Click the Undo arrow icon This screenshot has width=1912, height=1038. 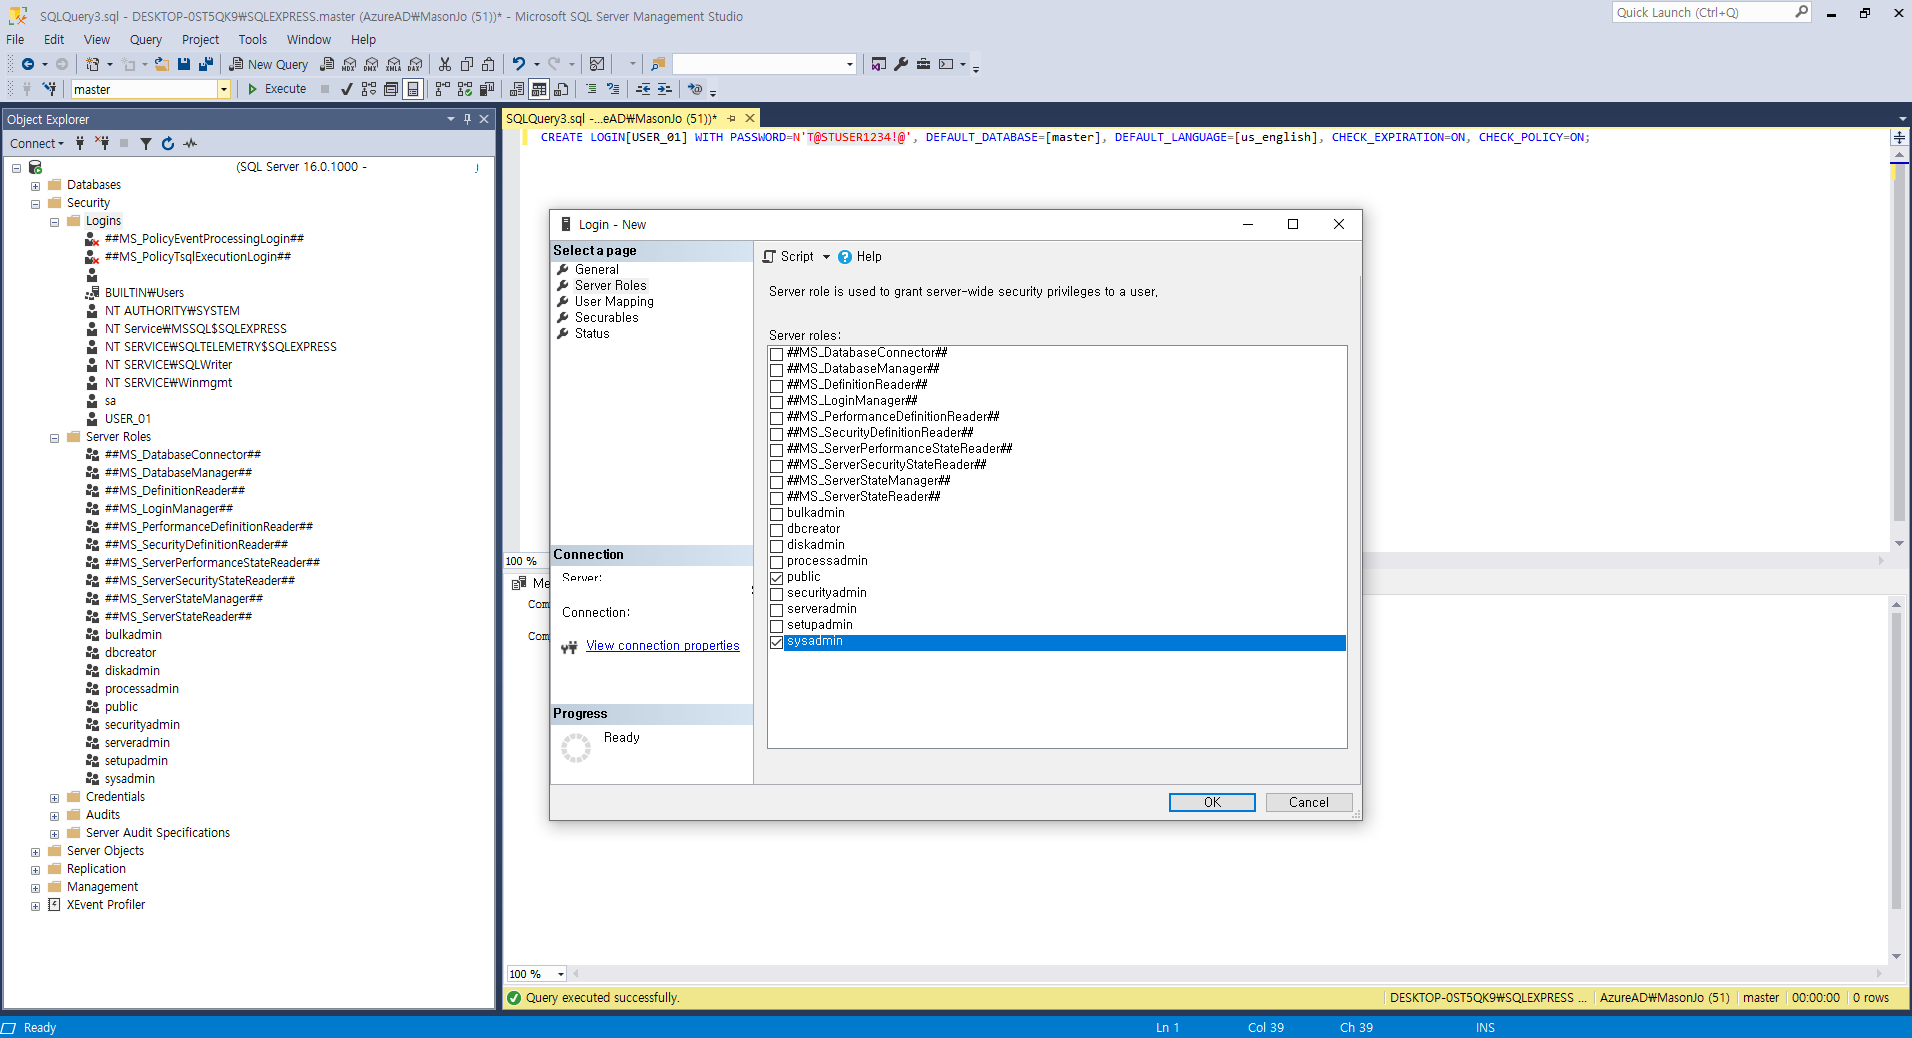pos(519,64)
